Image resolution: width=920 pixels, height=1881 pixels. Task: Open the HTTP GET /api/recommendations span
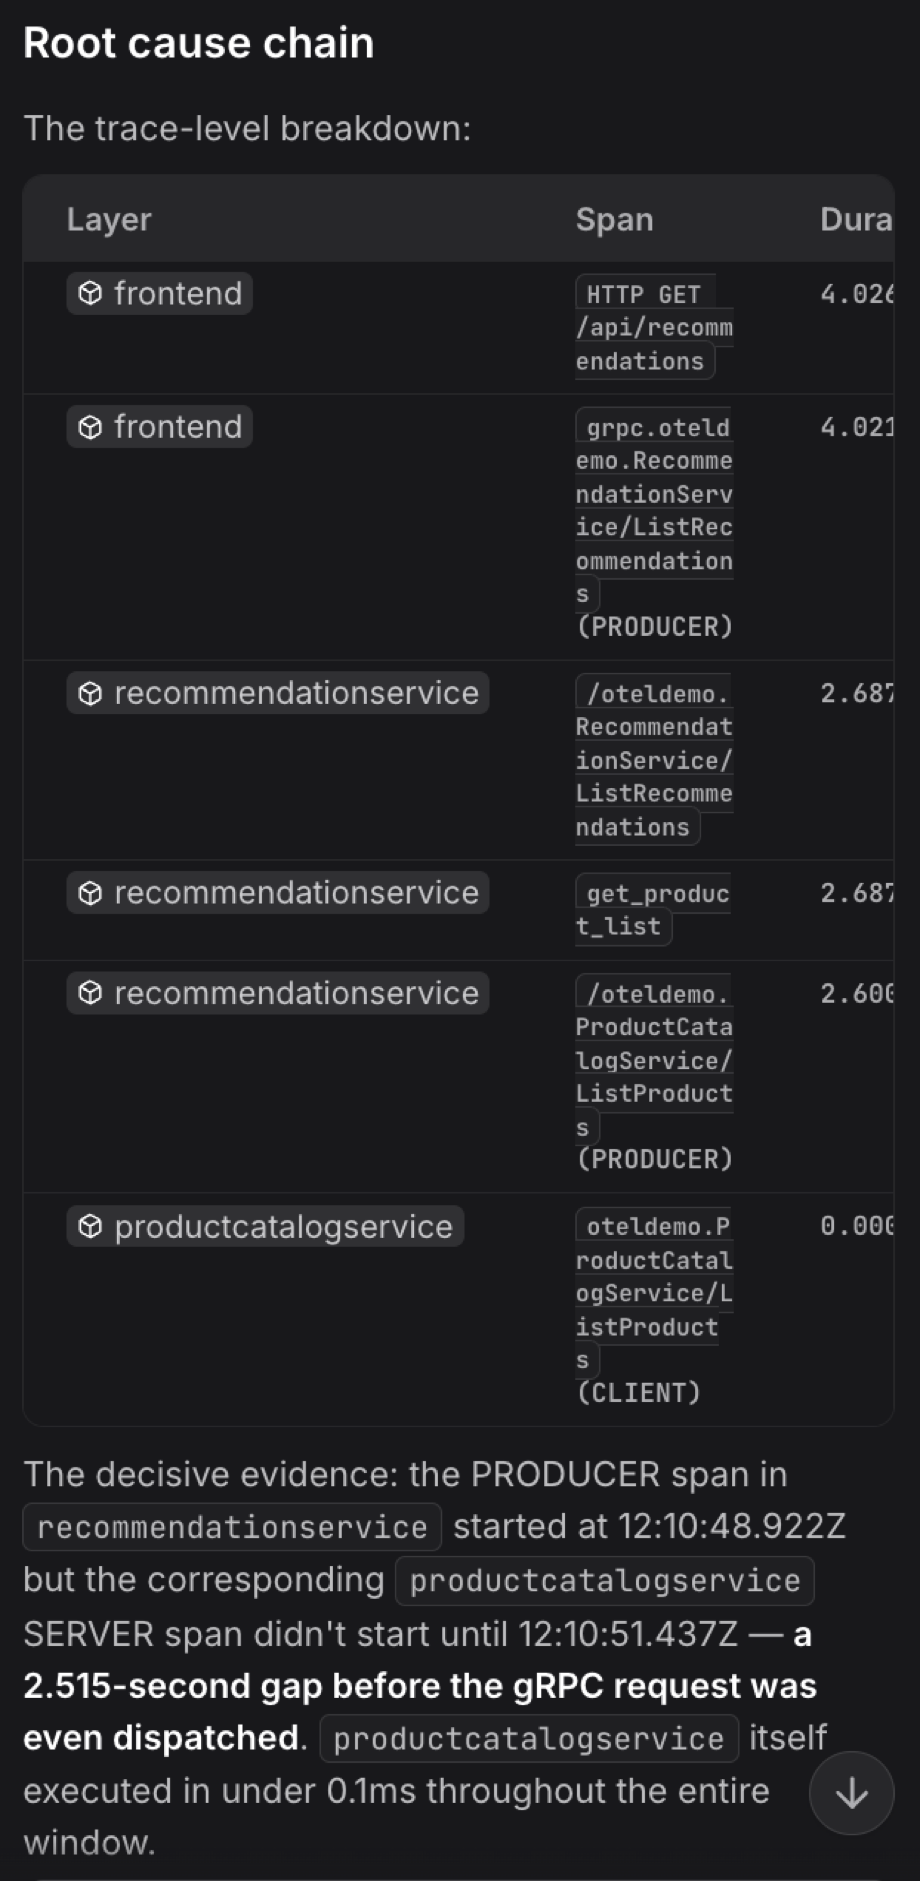[654, 327]
